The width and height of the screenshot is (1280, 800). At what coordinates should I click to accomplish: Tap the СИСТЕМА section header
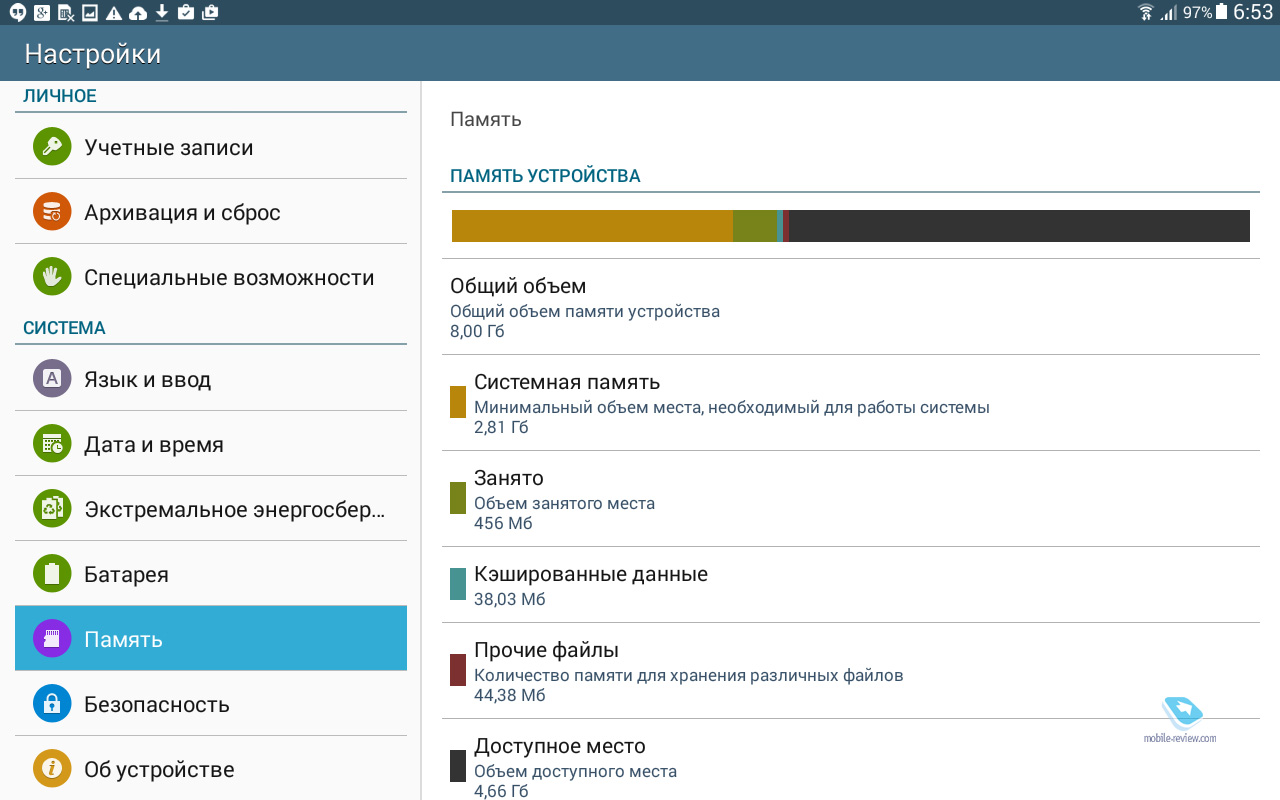(64, 328)
